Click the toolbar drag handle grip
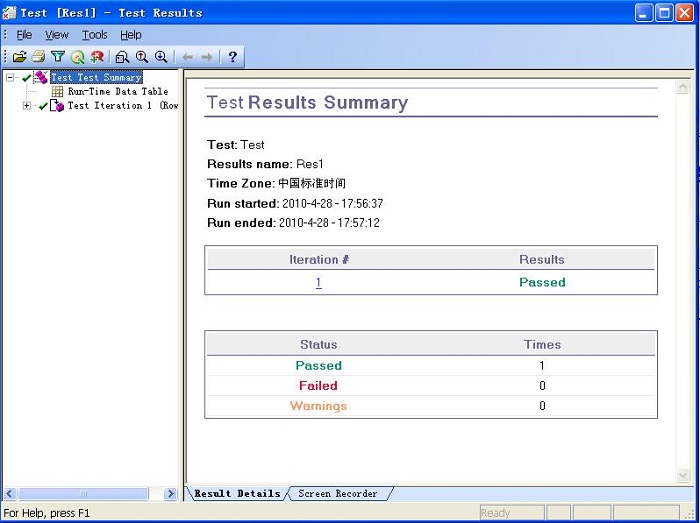This screenshot has width=700, height=523. (5, 57)
